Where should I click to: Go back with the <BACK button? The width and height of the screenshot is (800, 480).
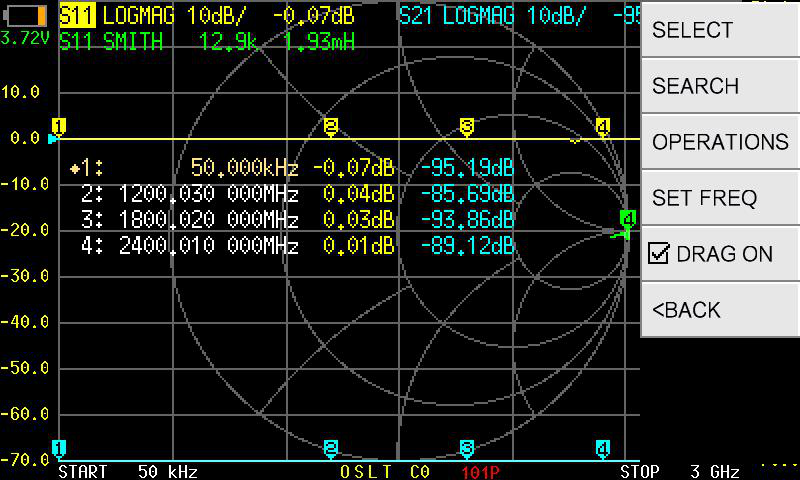[720, 310]
